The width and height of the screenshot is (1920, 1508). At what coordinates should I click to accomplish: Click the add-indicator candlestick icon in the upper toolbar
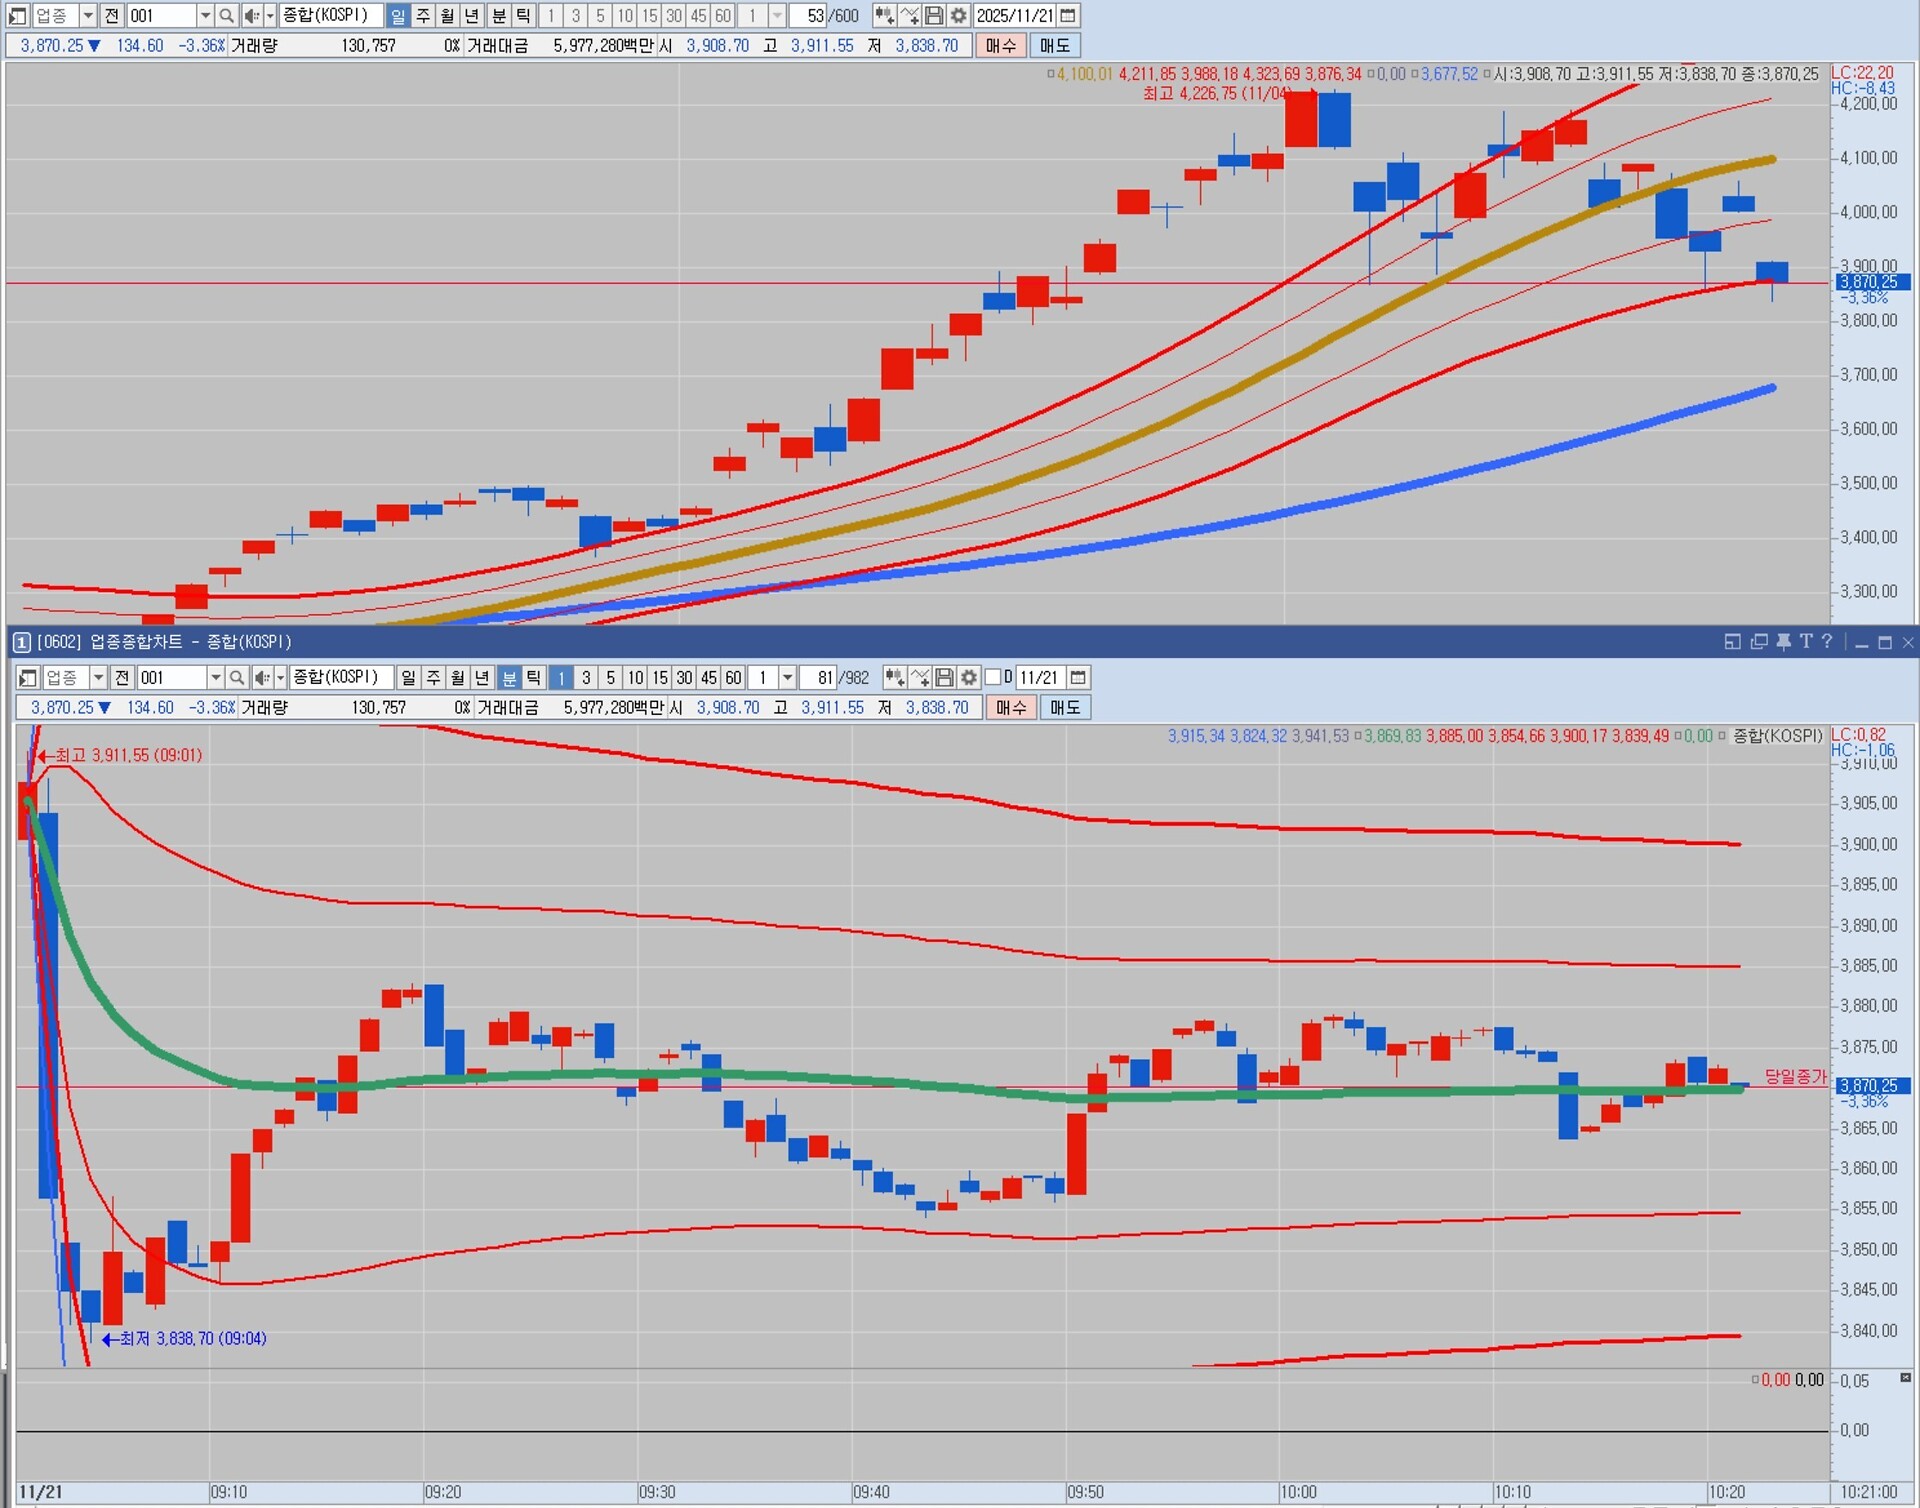pyautogui.click(x=884, y=15)
